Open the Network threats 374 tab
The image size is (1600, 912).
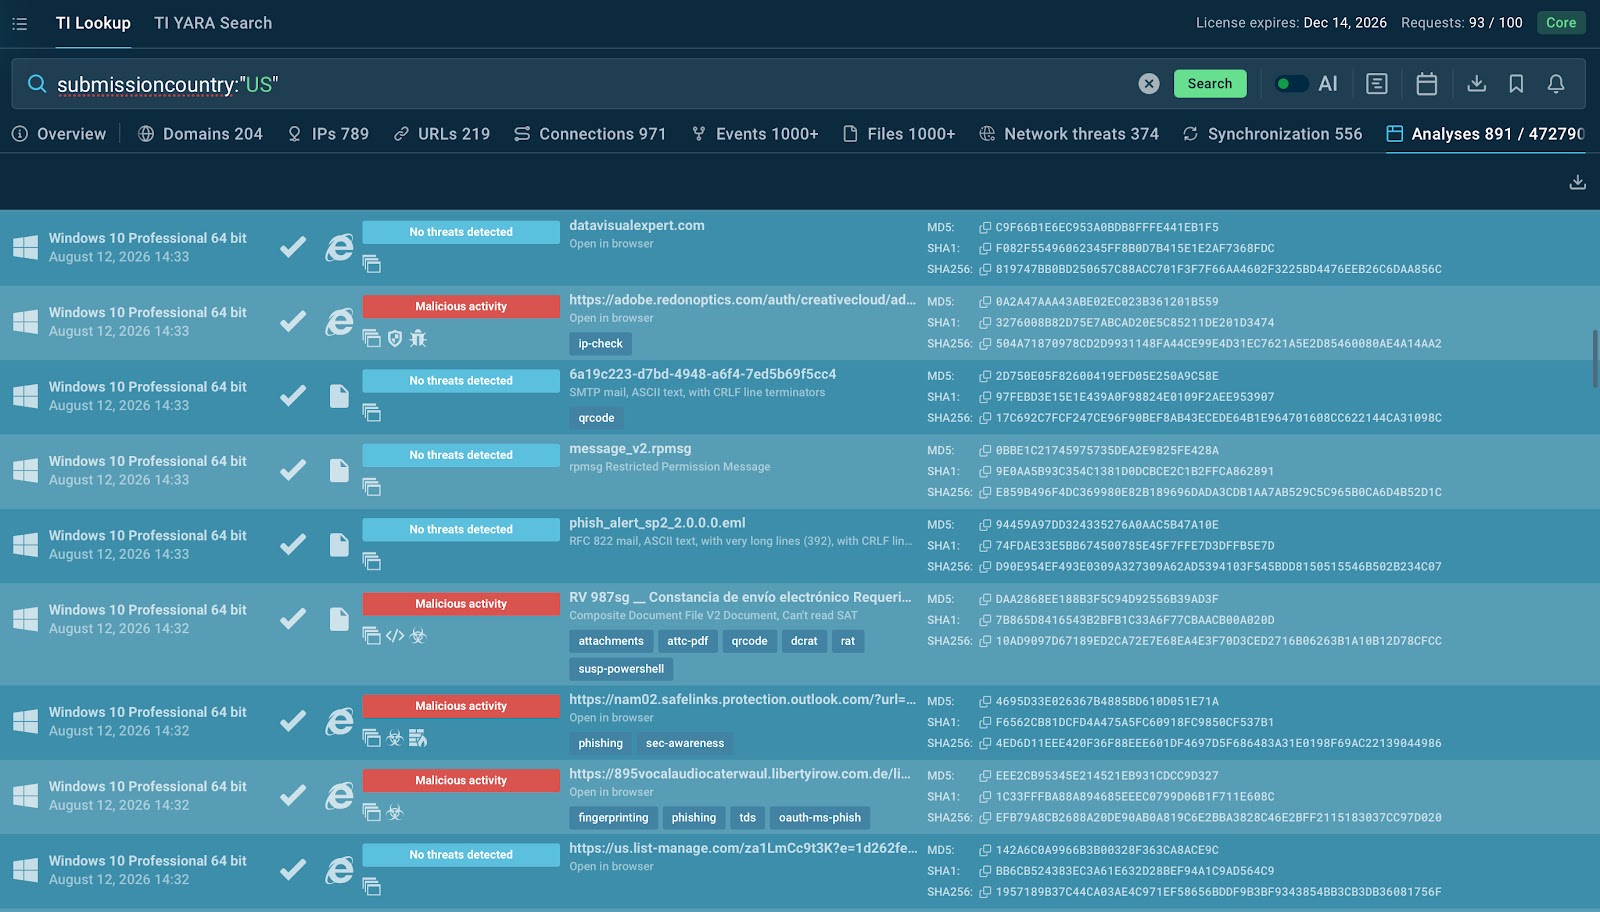1069,134
